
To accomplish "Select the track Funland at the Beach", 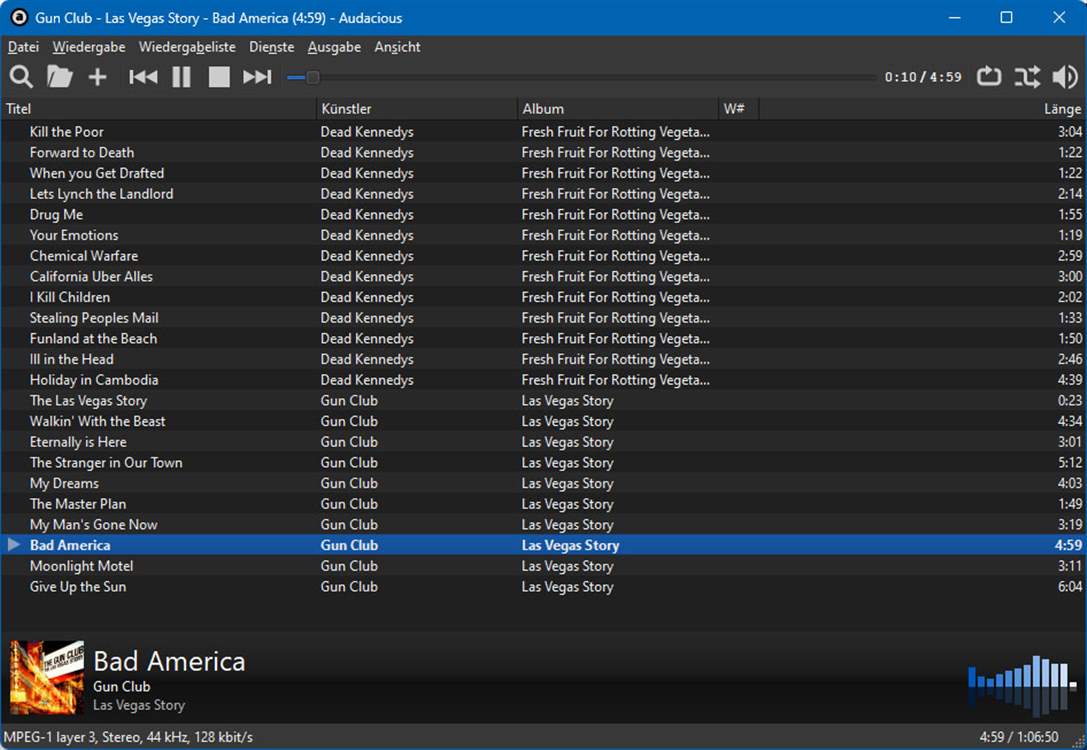I will (x=544, y=339).
